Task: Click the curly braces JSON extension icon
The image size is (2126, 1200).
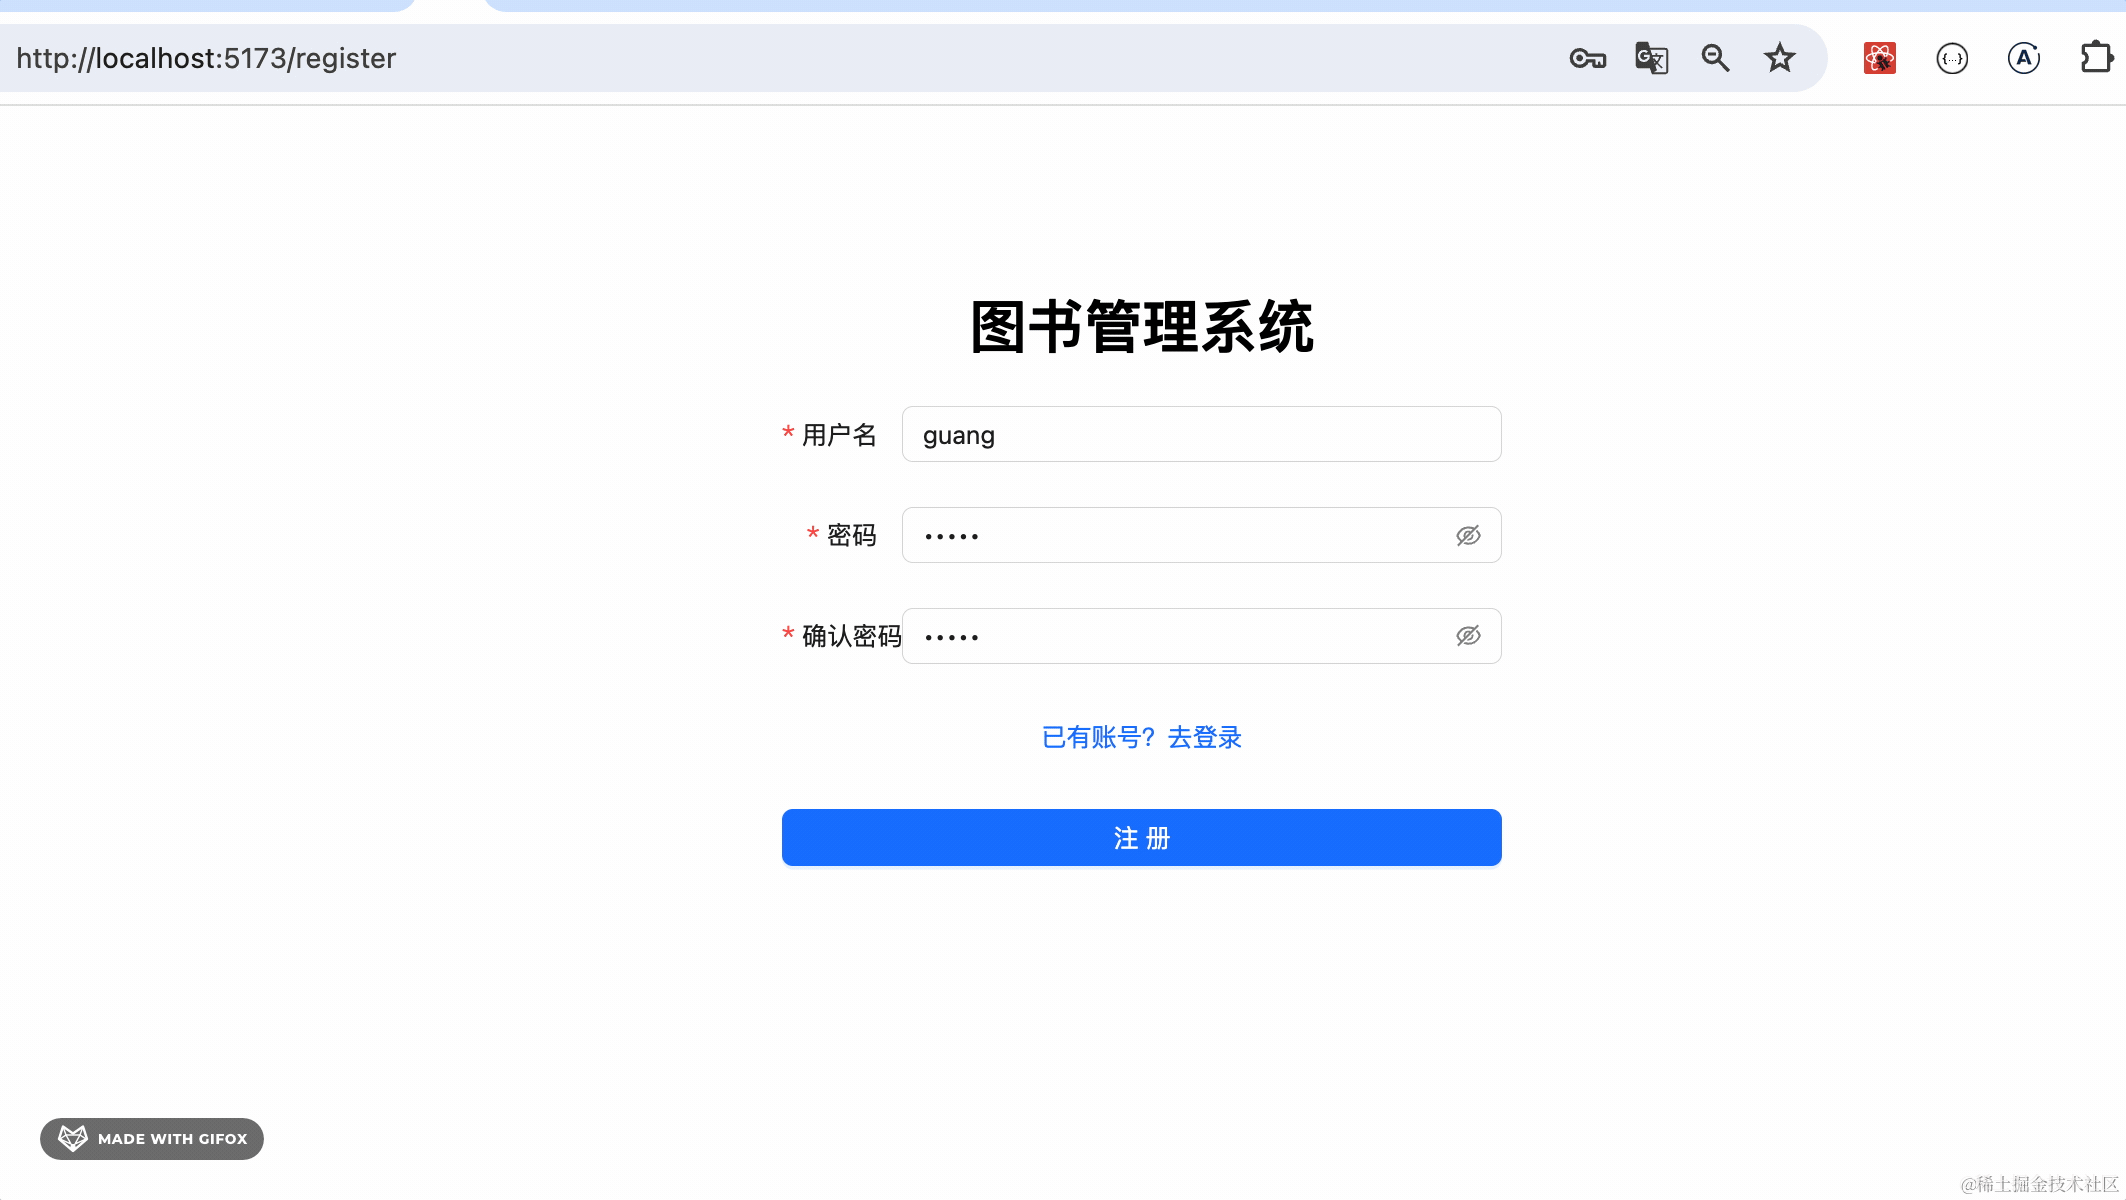Action: pyautogui.click(x=1952, y=59)
